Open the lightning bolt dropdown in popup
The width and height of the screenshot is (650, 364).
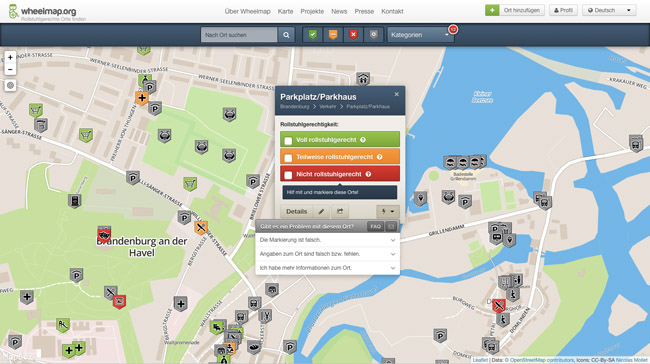388,211
